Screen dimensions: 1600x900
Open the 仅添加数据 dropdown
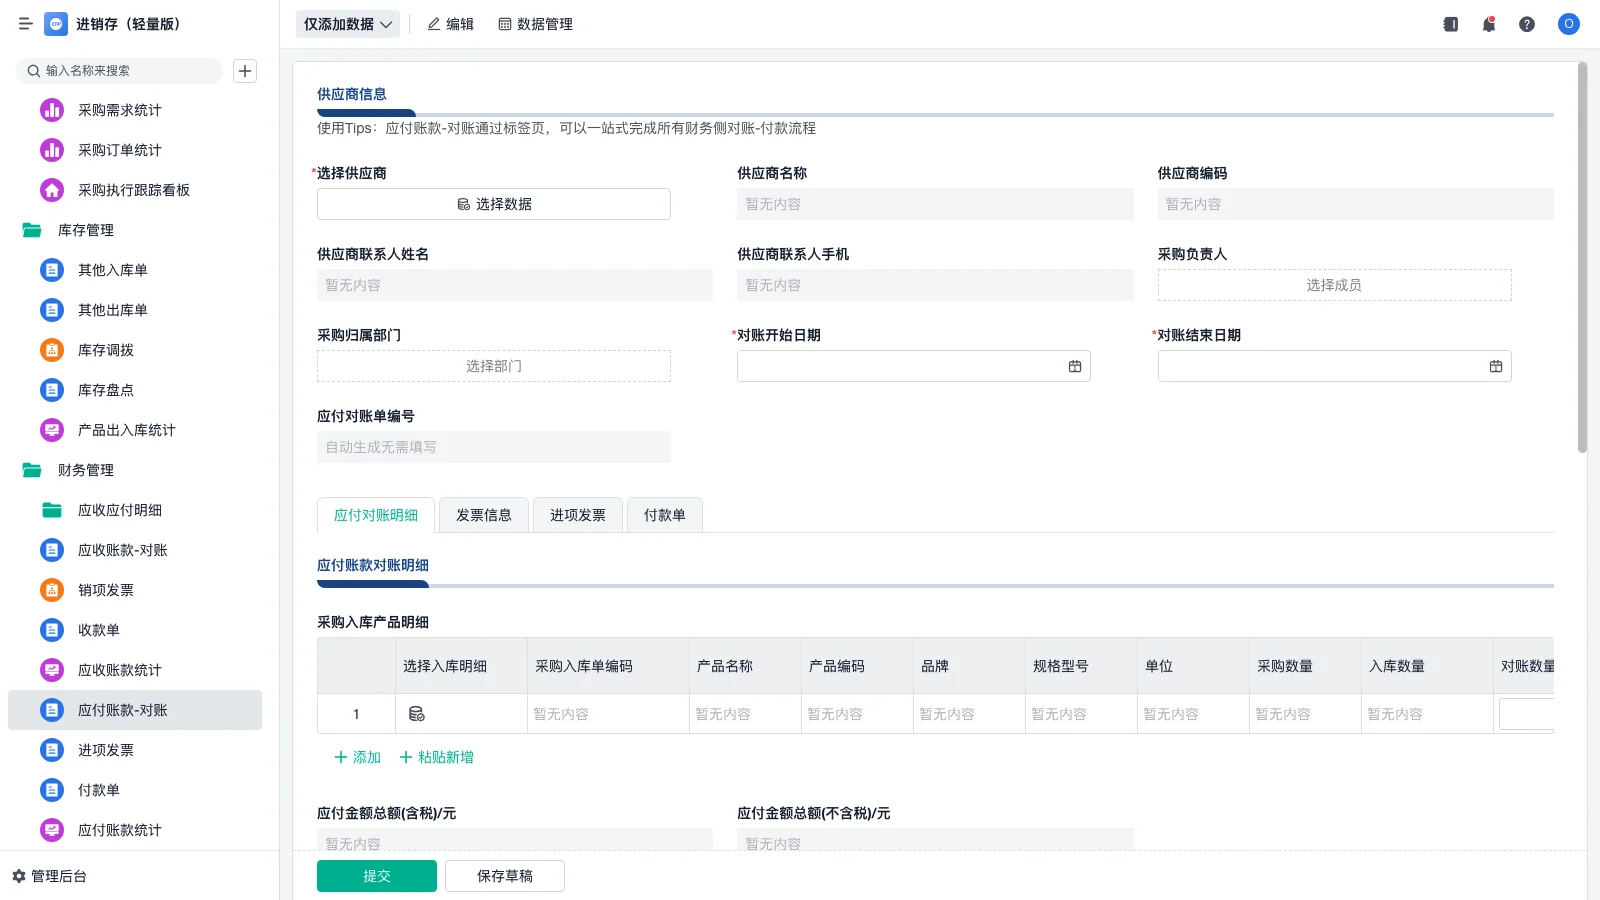coord(347,23)
